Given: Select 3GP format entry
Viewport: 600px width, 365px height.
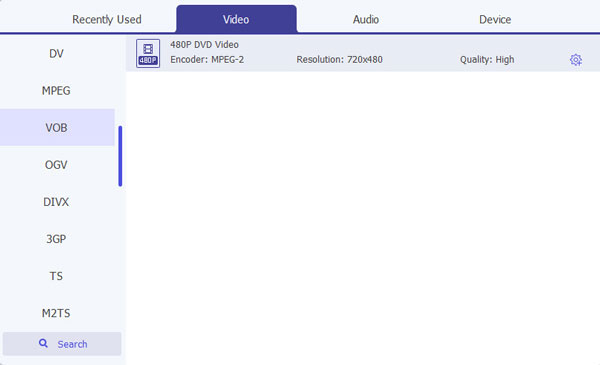Looking at the screenshot, I should pos(57,239).
